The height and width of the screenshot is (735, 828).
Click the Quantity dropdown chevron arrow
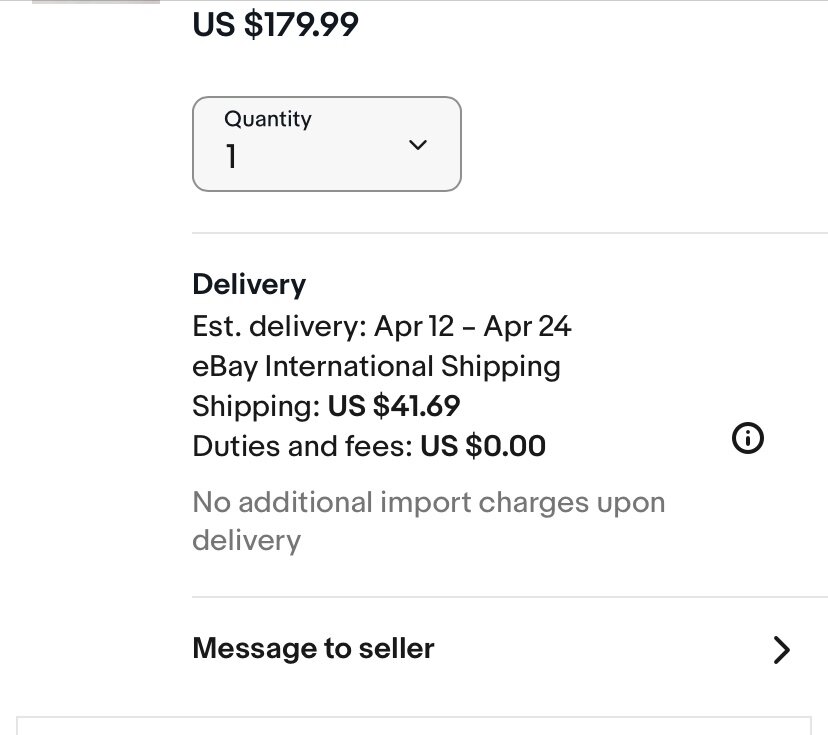tap(418, 145)
